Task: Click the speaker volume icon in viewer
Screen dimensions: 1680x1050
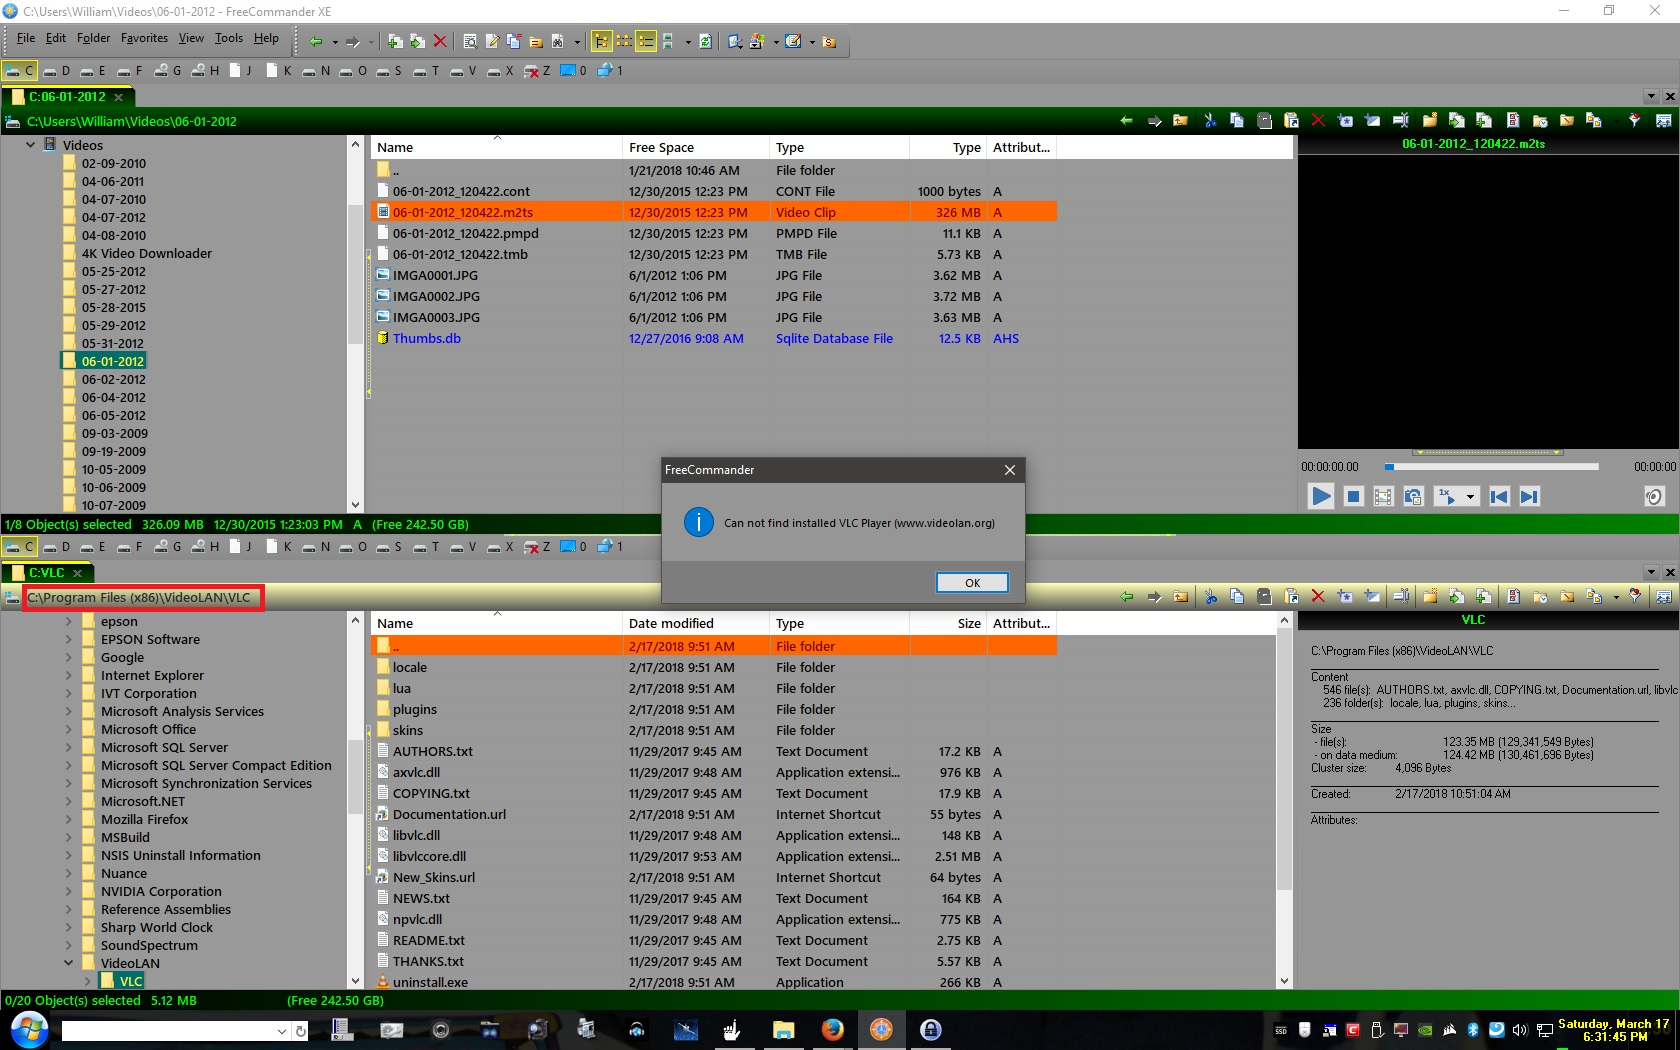Action: click(x=1654, y=496)
